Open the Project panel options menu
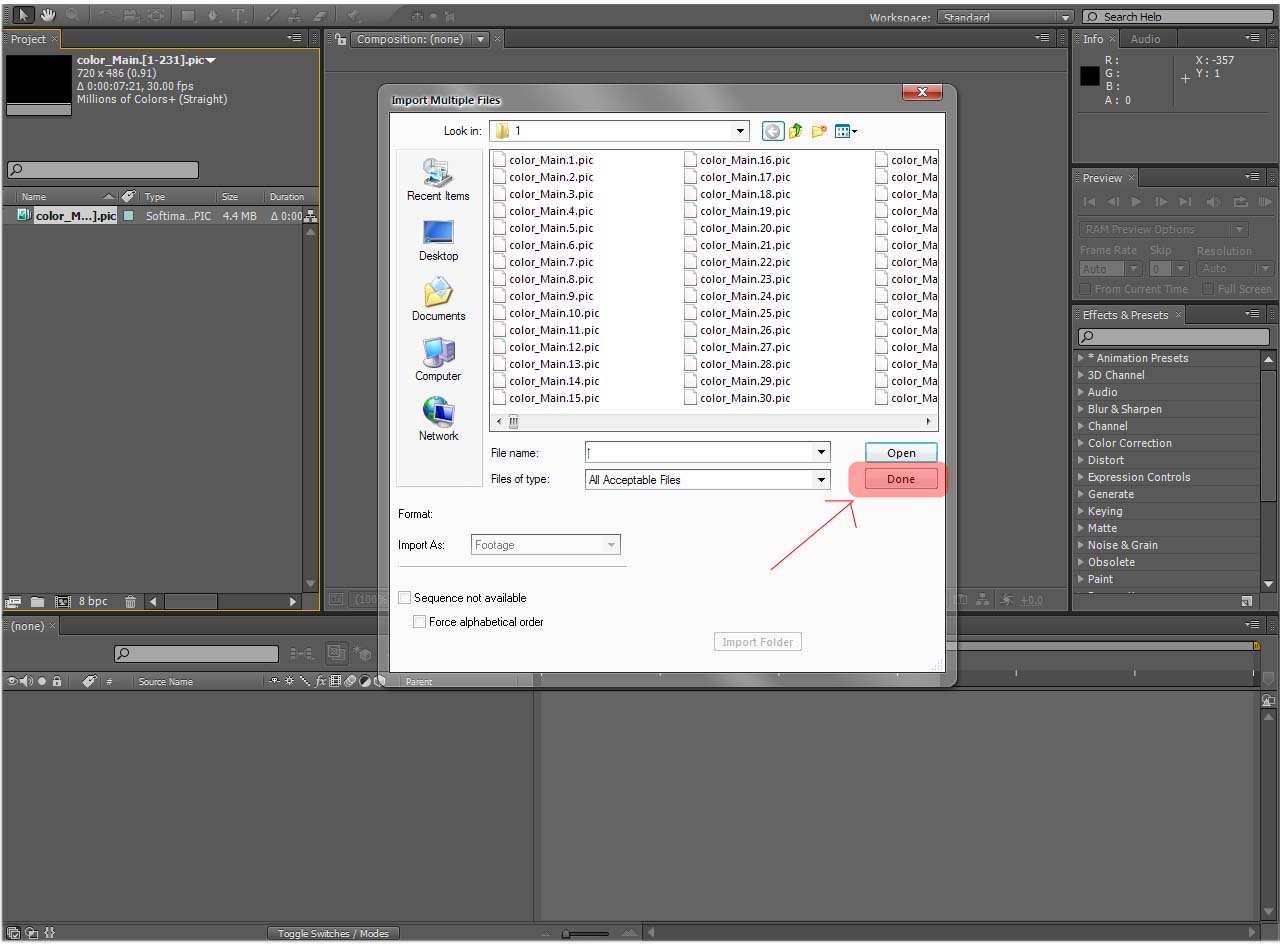 coord(294,38)
